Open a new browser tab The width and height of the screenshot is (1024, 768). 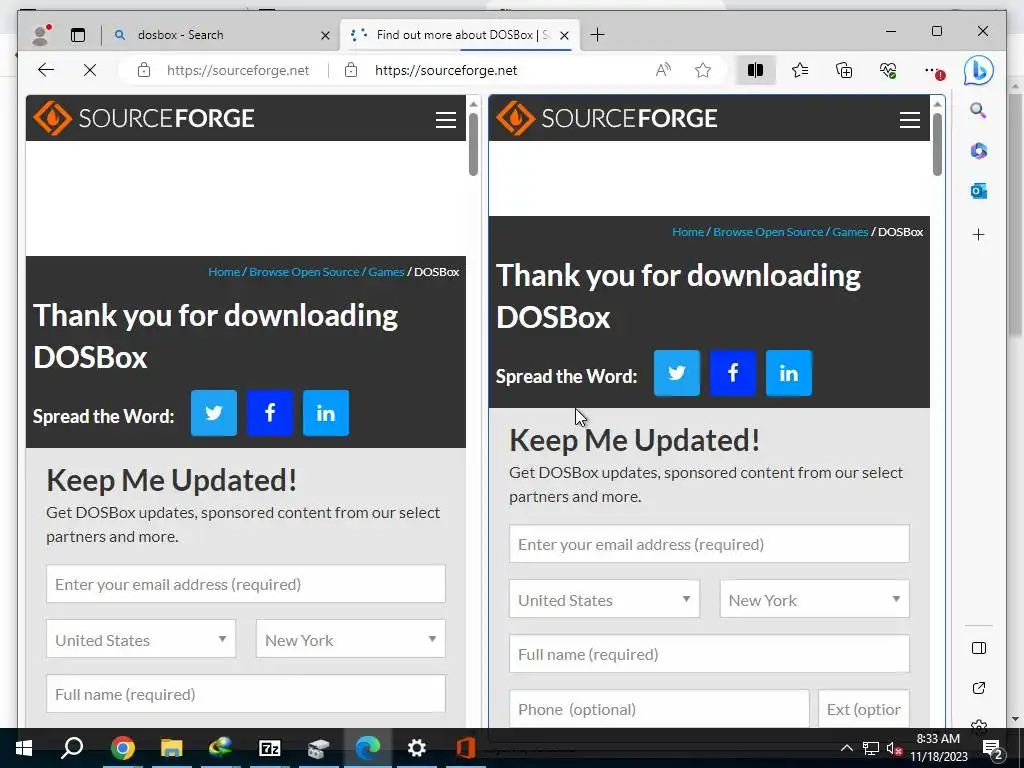597,35
